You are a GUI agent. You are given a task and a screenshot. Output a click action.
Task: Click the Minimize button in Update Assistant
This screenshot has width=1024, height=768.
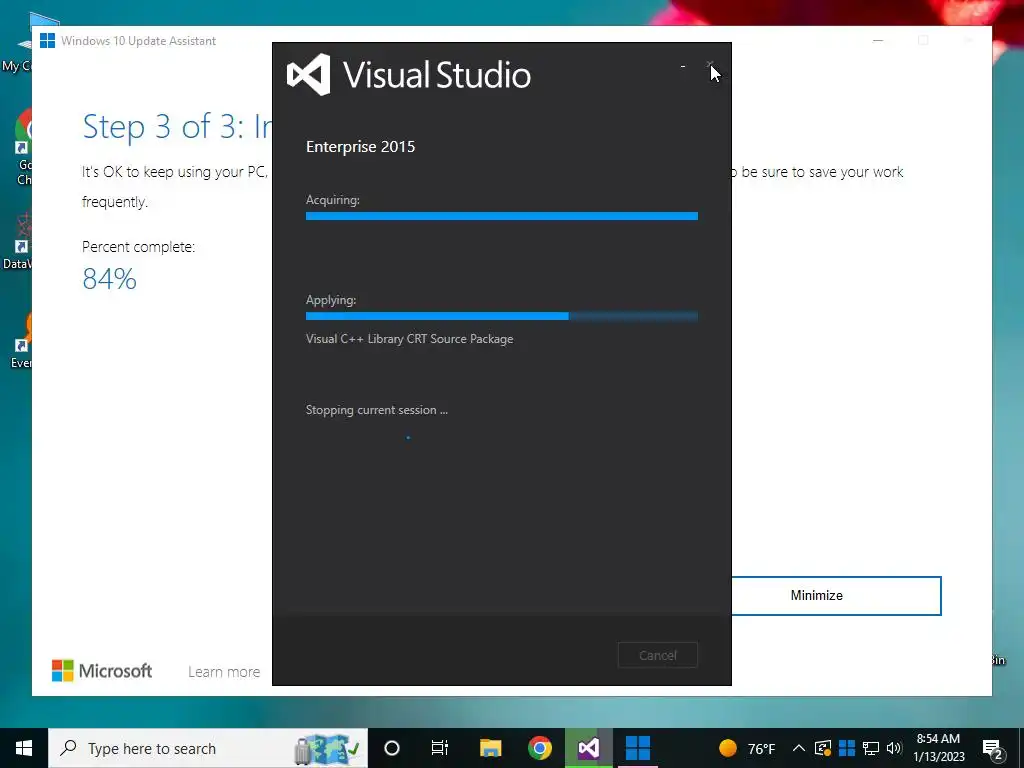pyautogui.click(x=836, y=596)
